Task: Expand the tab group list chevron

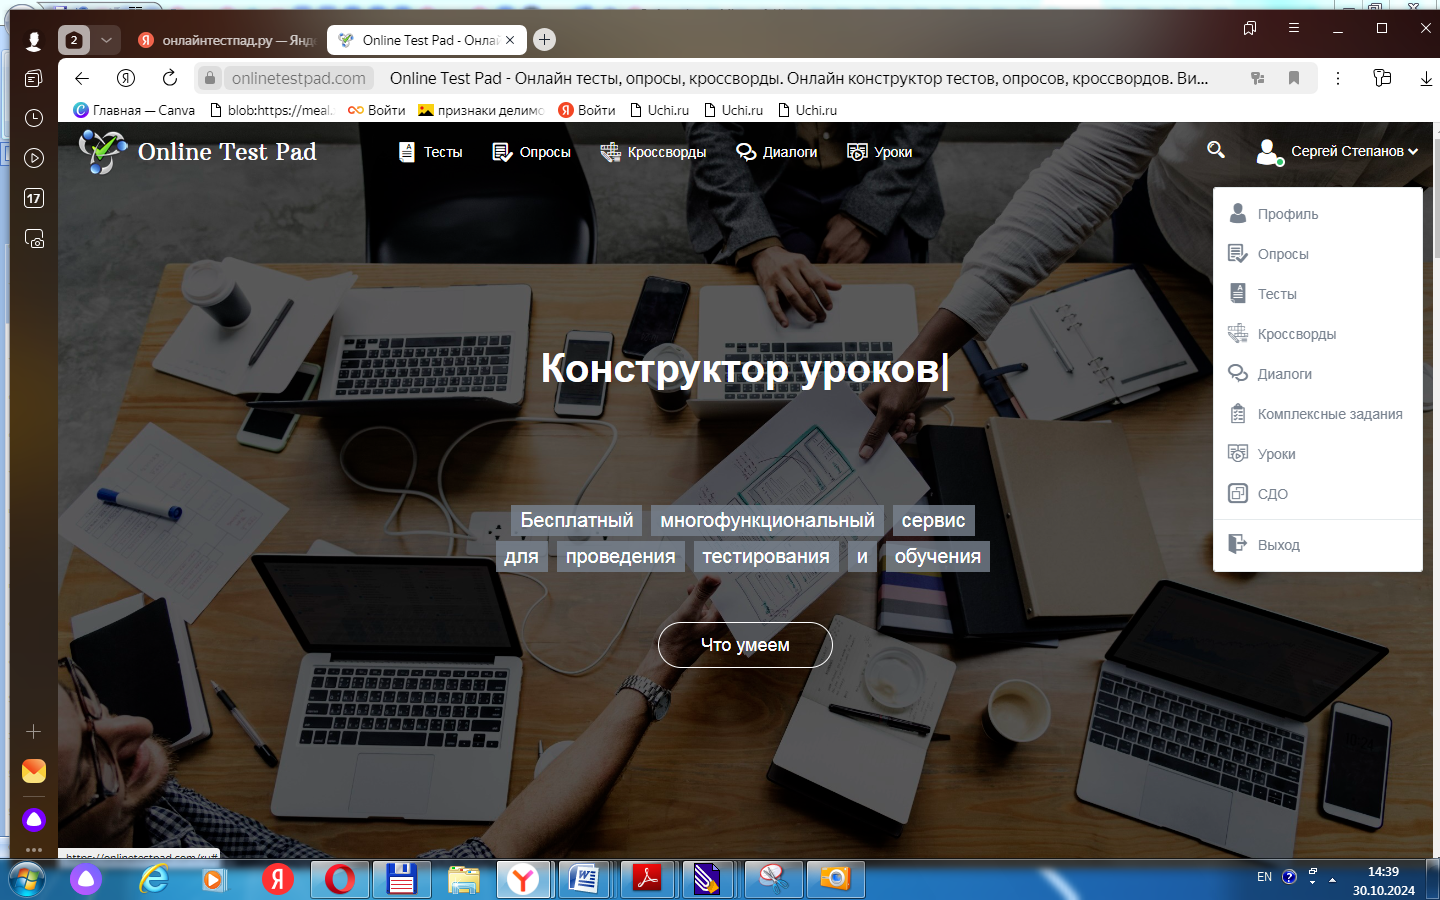Action: (106, 40)
